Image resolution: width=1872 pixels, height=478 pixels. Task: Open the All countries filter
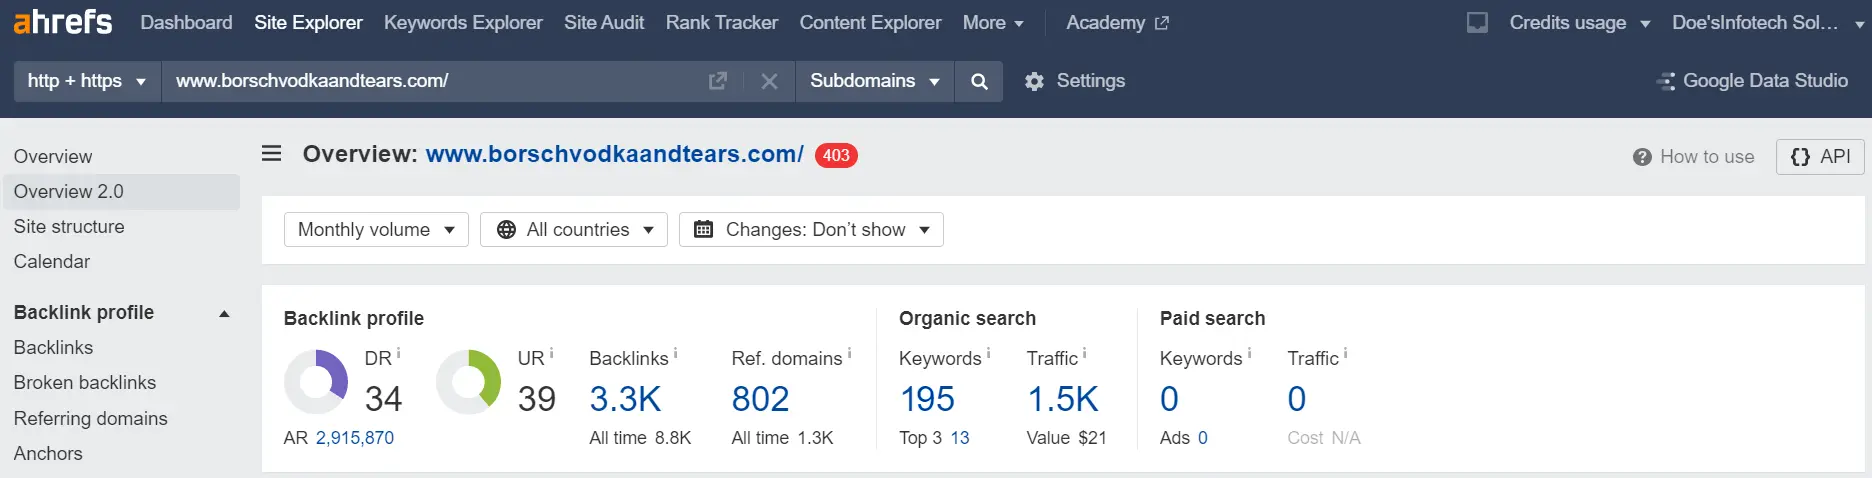(x=574, y=229)
